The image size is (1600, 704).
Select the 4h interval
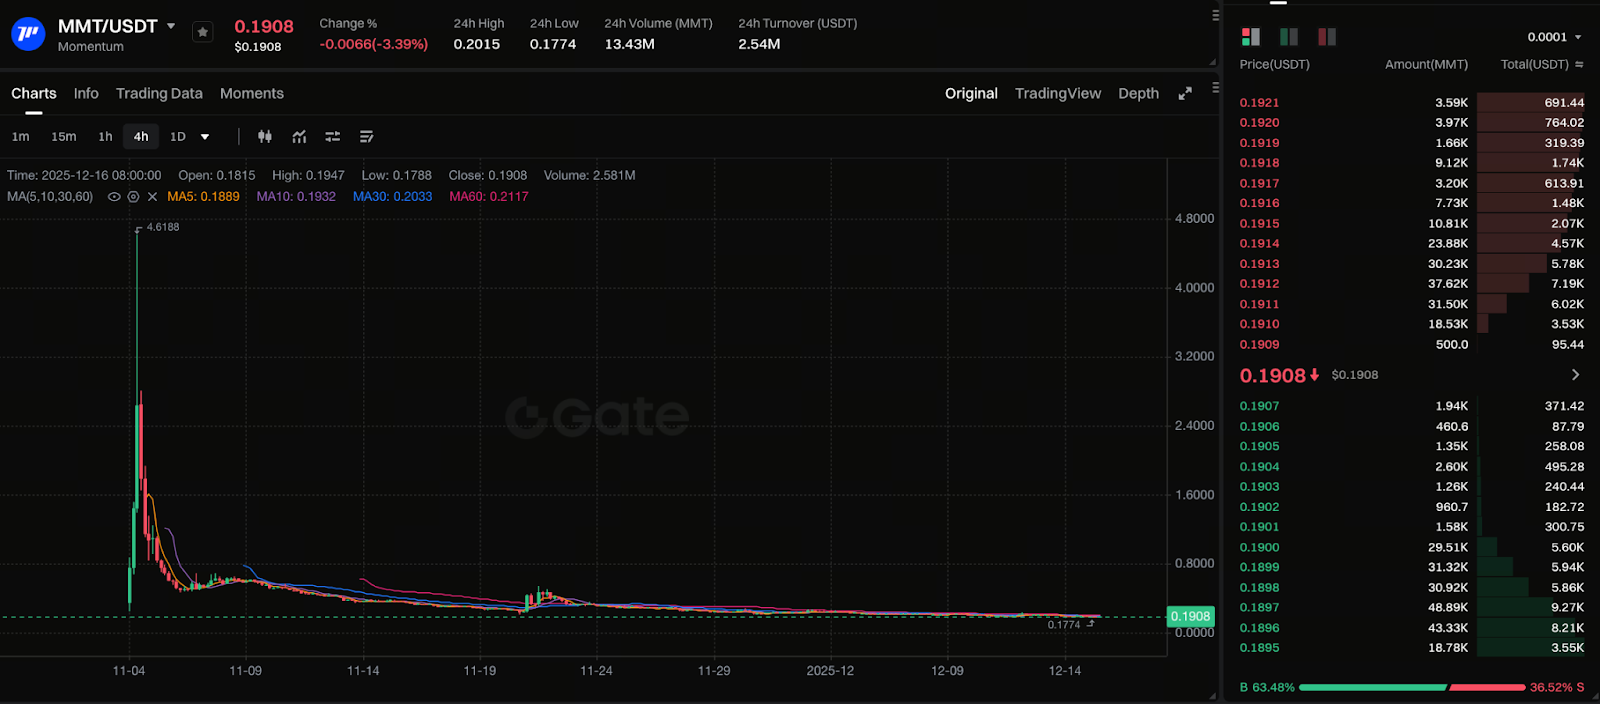coord(141,137)
